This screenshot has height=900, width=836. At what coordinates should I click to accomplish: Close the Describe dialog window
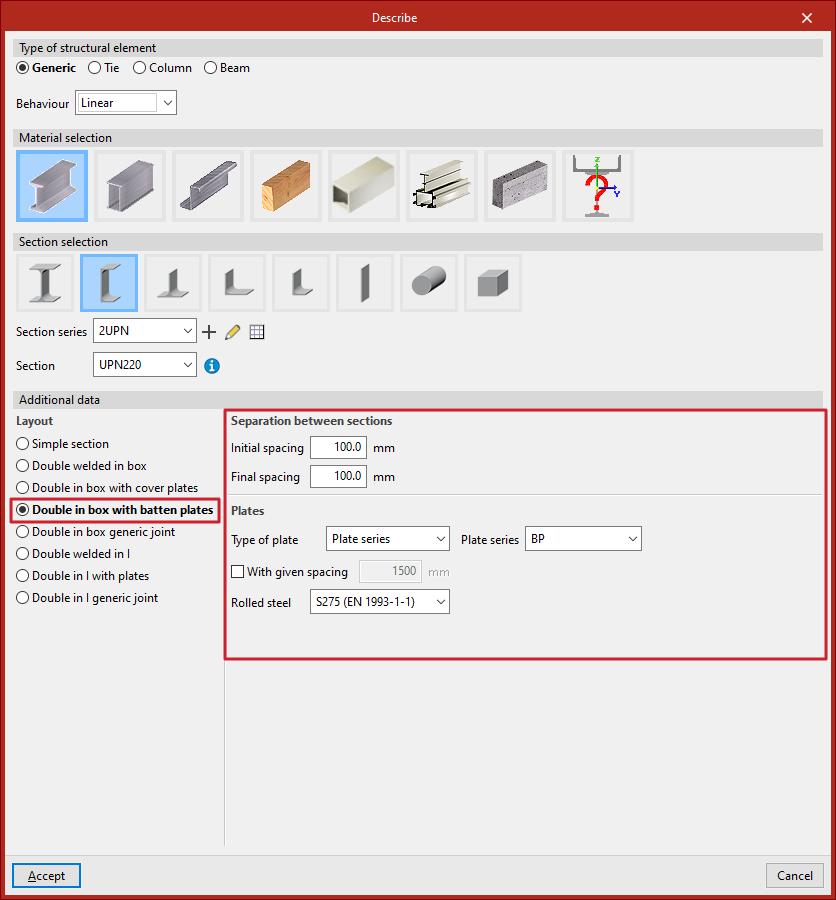click(807, 18)
